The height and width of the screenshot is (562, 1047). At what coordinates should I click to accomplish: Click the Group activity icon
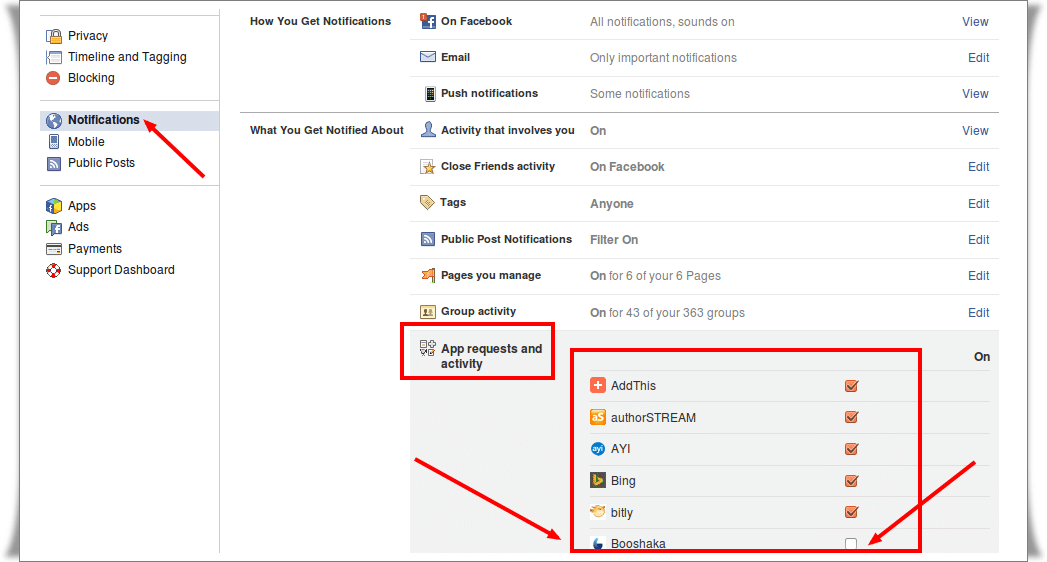427,312
